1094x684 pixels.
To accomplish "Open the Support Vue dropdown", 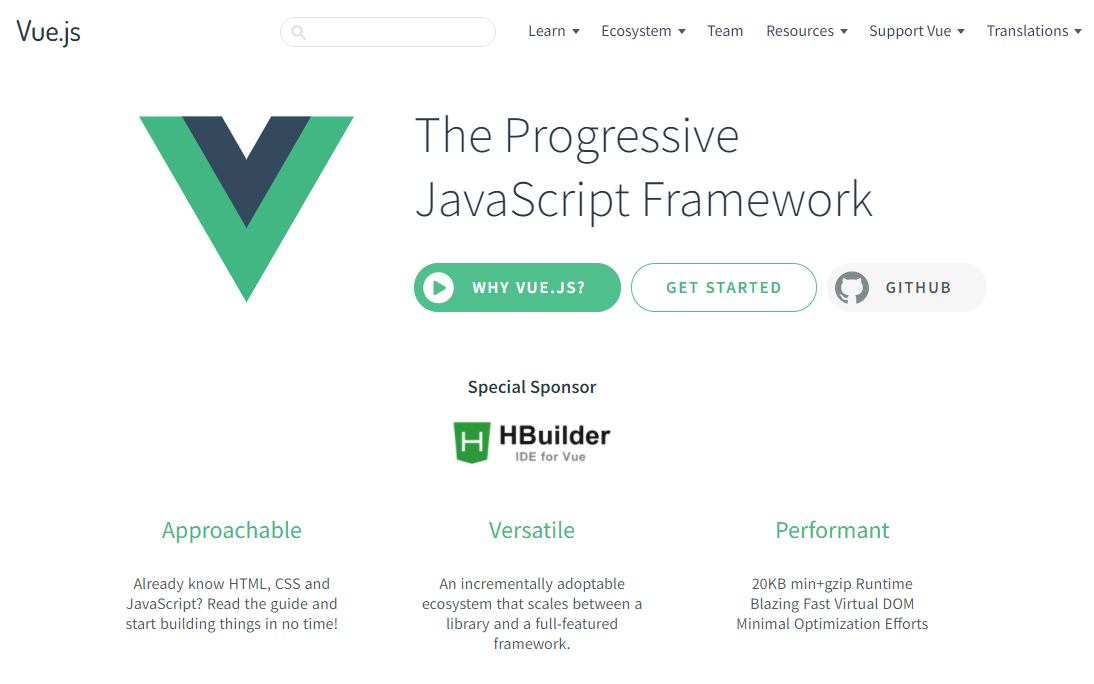I will (x=917, y=31).
